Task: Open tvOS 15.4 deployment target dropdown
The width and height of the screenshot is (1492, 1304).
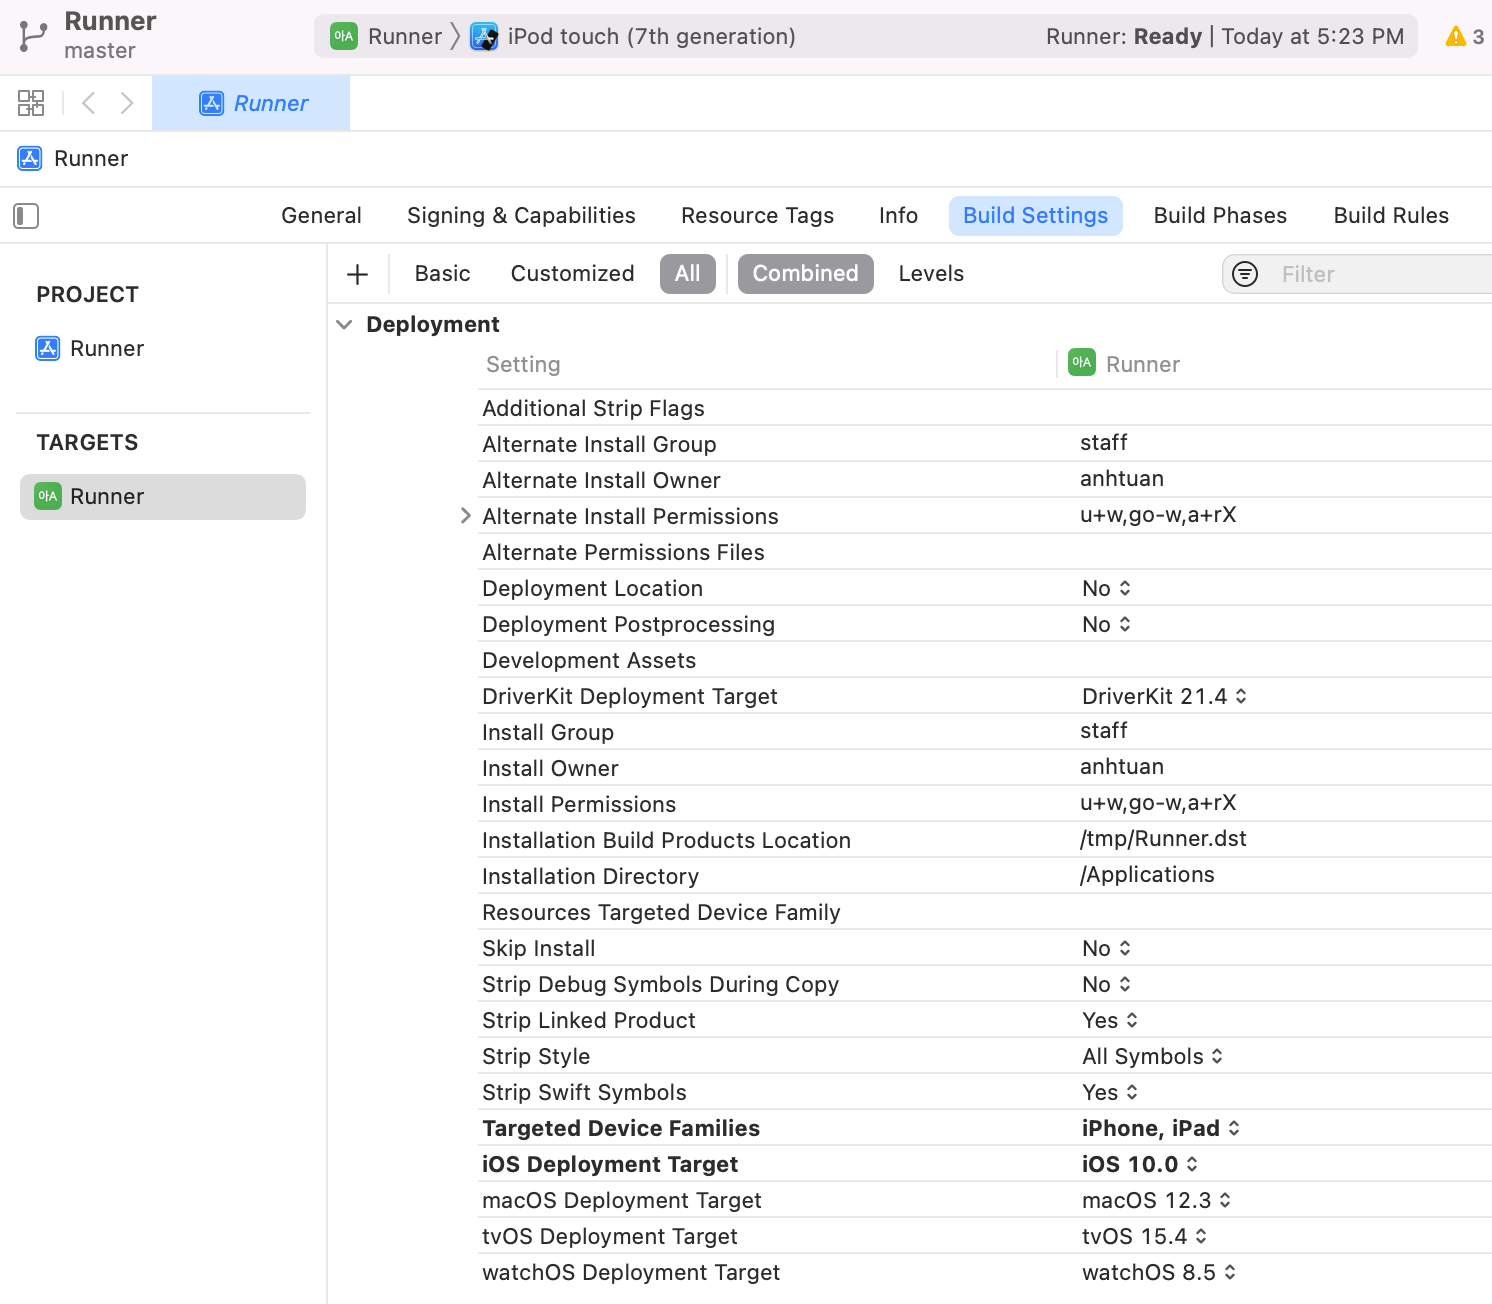Action: click(x=1144, y=1237)
